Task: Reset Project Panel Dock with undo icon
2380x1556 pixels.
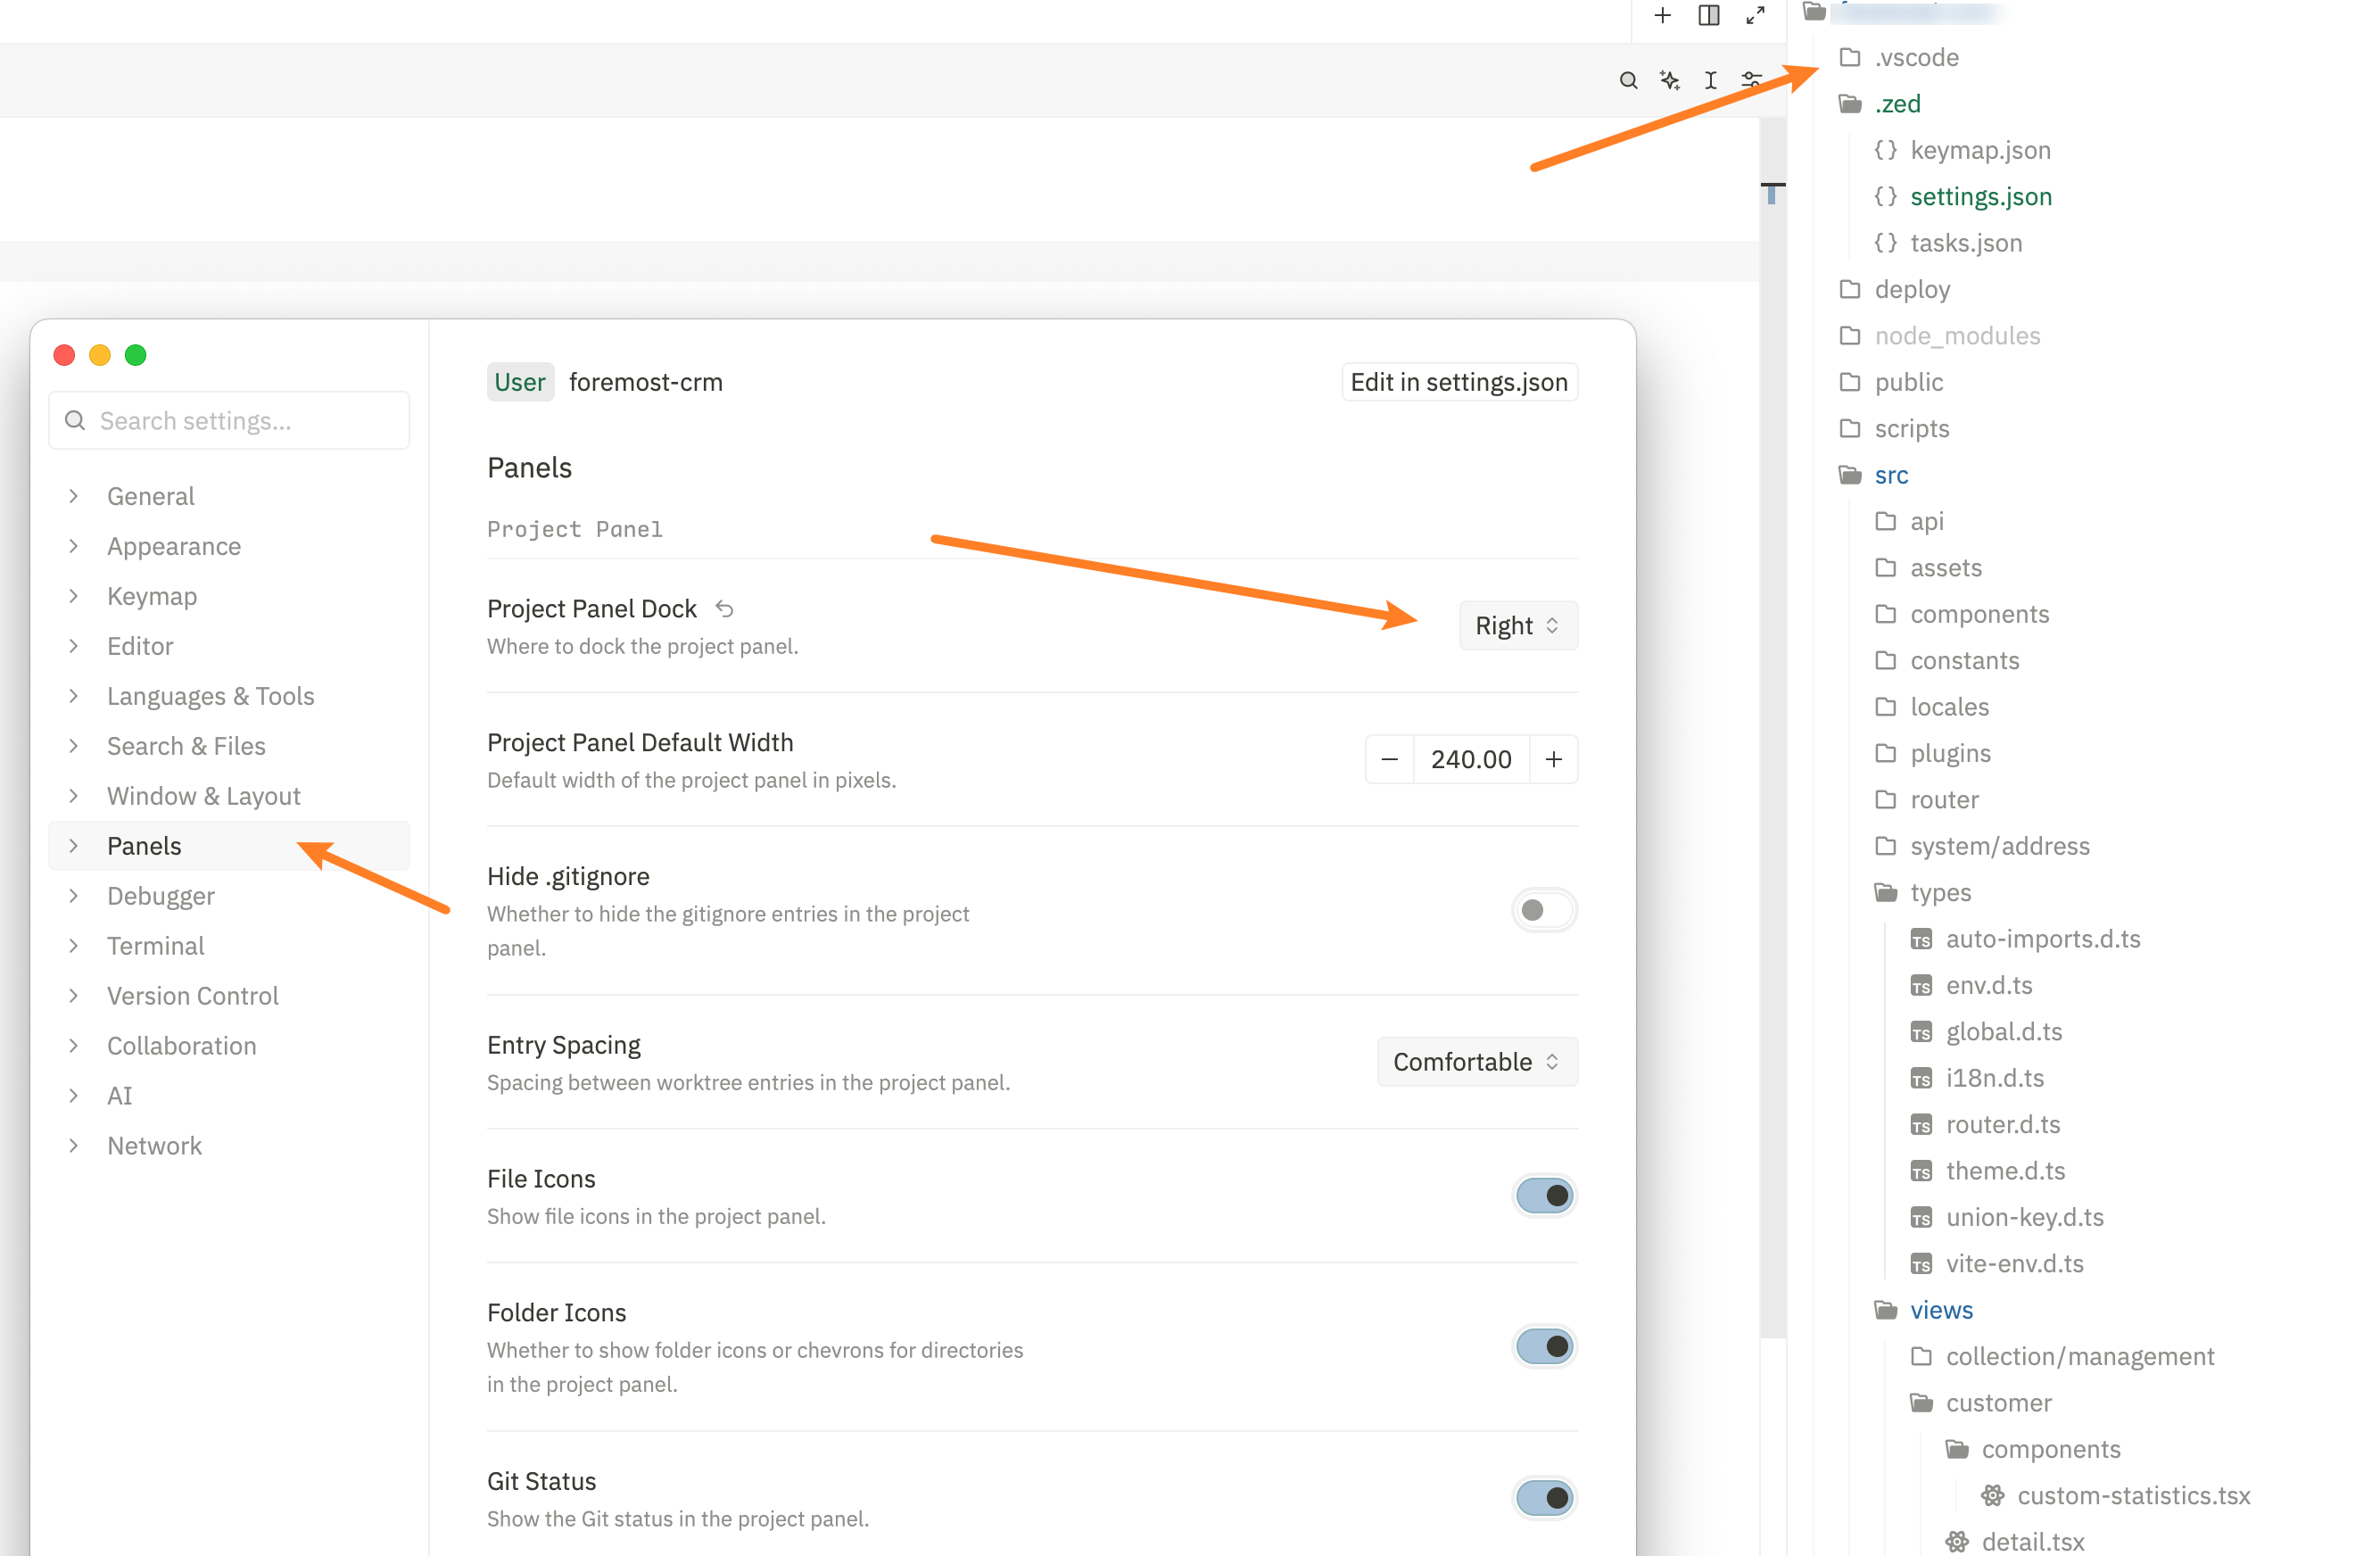Action: pos(725,608)
